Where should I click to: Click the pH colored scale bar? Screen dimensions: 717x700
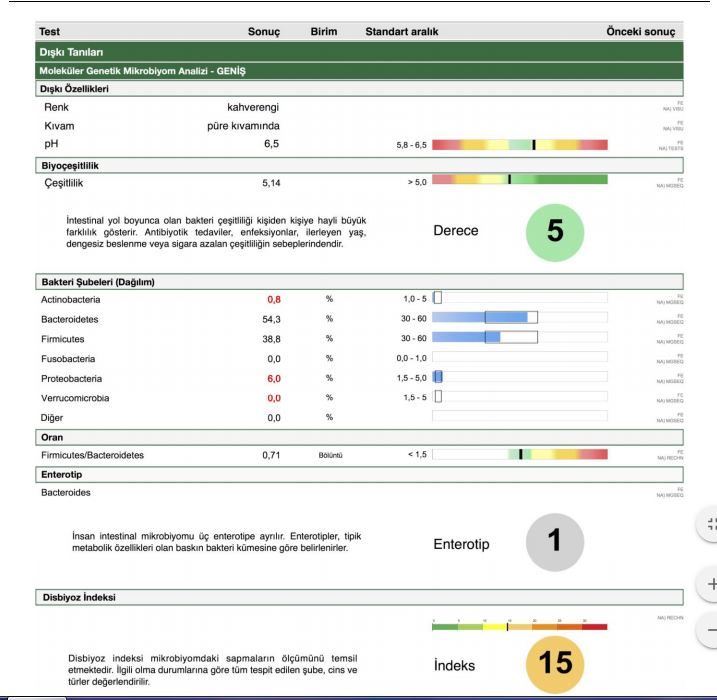pyautogui.click(x=520, y=145)
